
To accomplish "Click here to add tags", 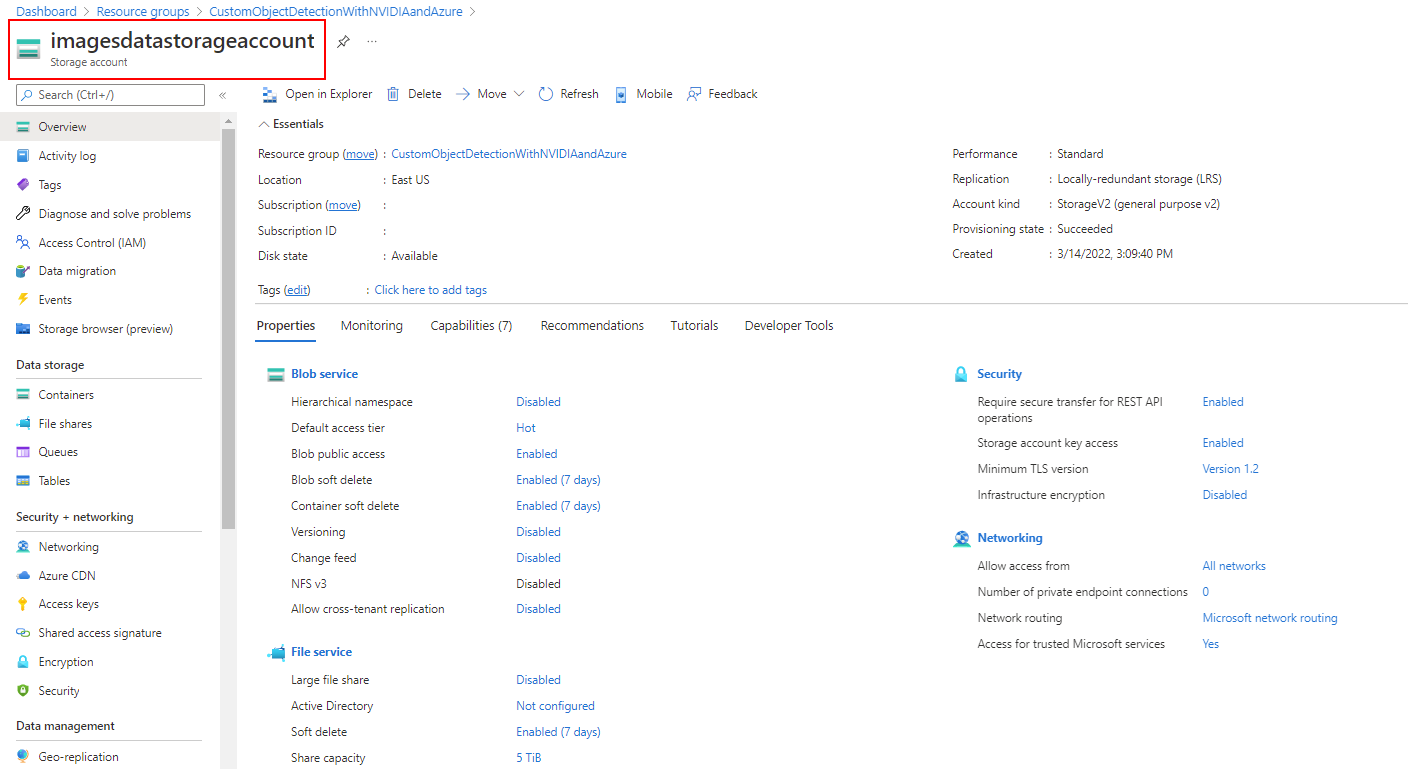I will pyautogui.click(x=431, y=290).
